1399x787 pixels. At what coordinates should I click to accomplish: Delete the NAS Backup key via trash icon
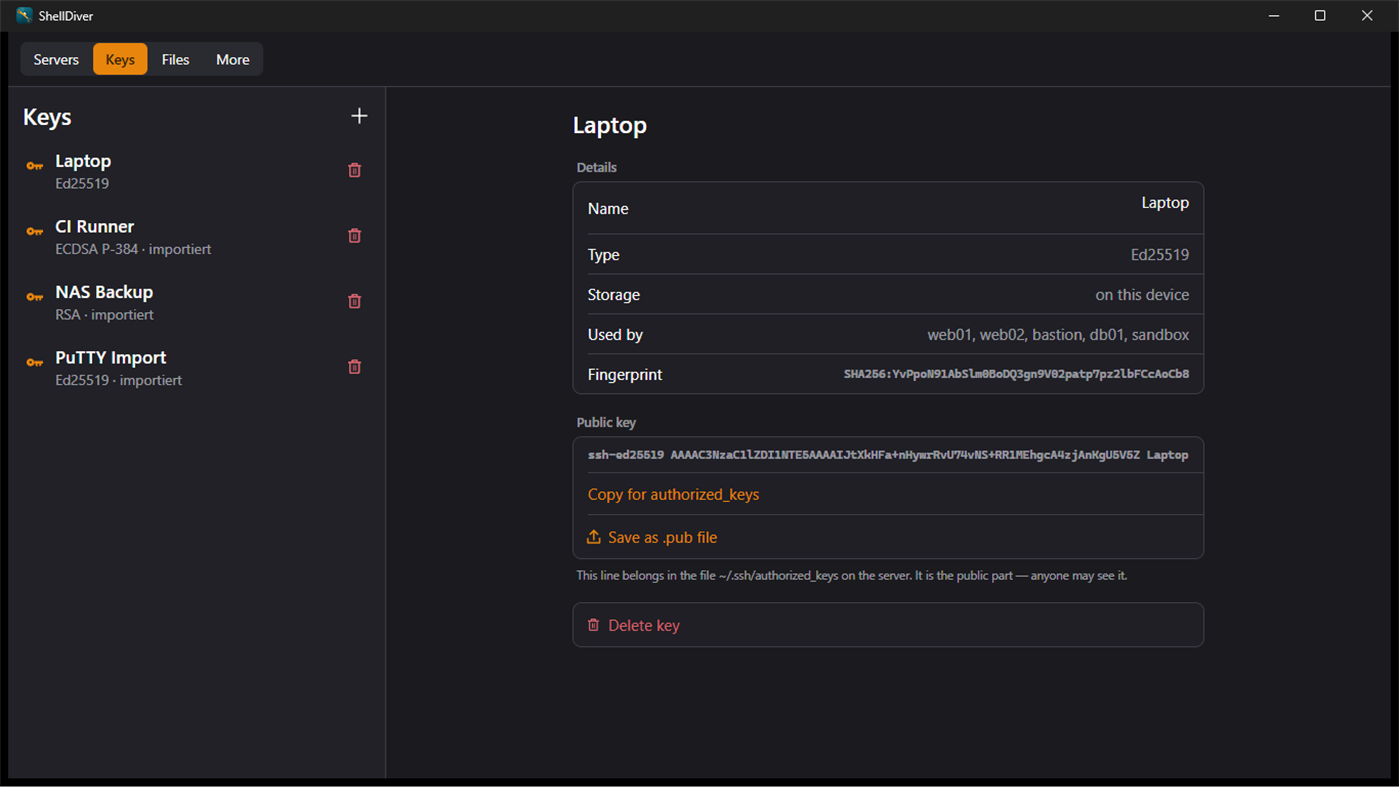click(354, 301)
